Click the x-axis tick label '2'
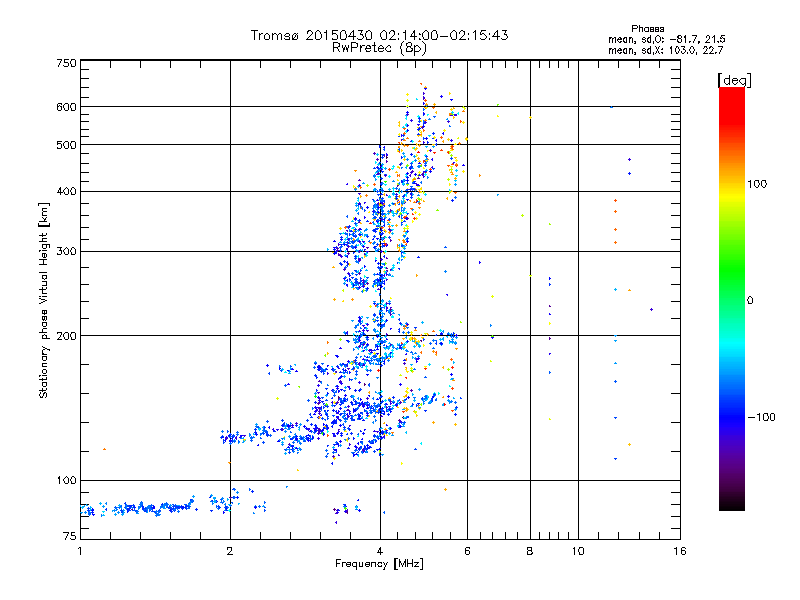Viewport: 800px width, 600px height. pyautogui.click(x=230, y=551)
